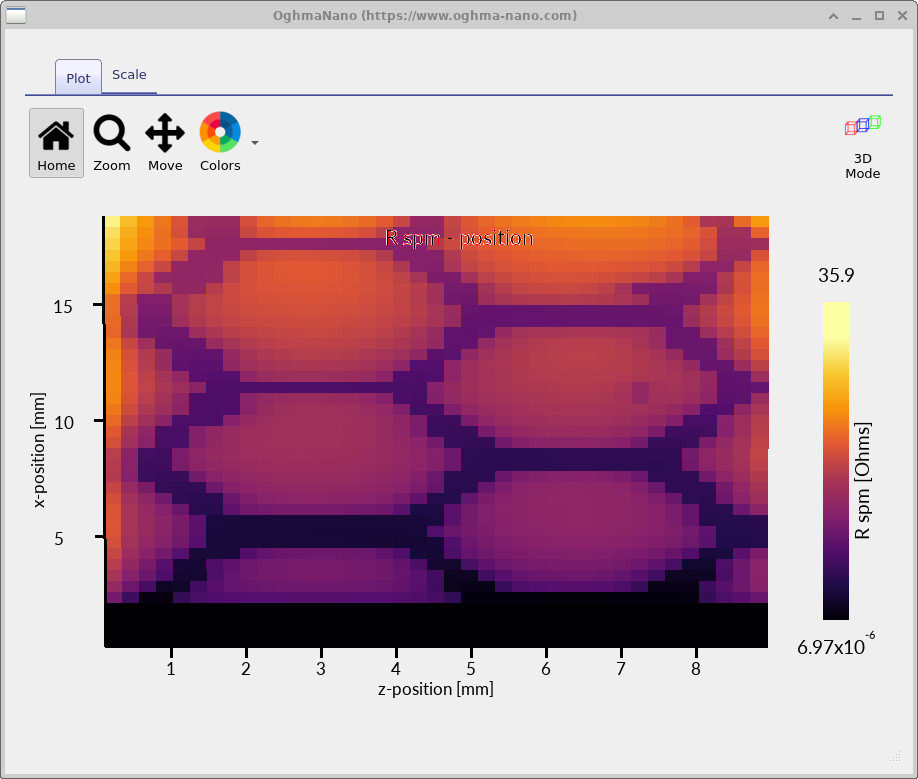
Task: Toggle Home as the active tool
Action: coord(56,141)
